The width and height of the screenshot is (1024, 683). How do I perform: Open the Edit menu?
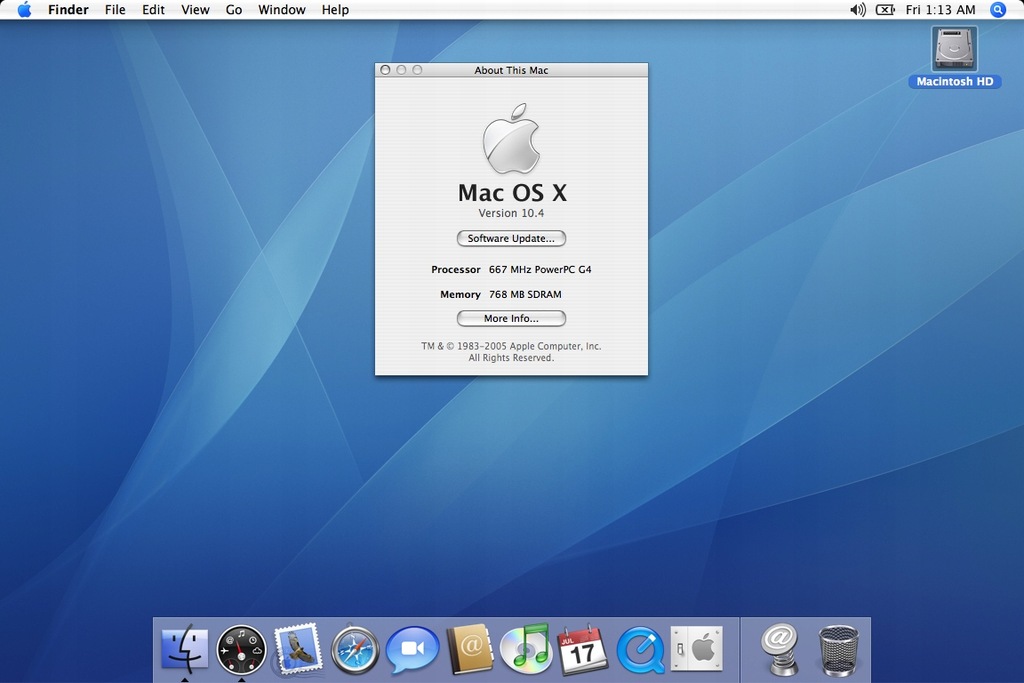153,10
